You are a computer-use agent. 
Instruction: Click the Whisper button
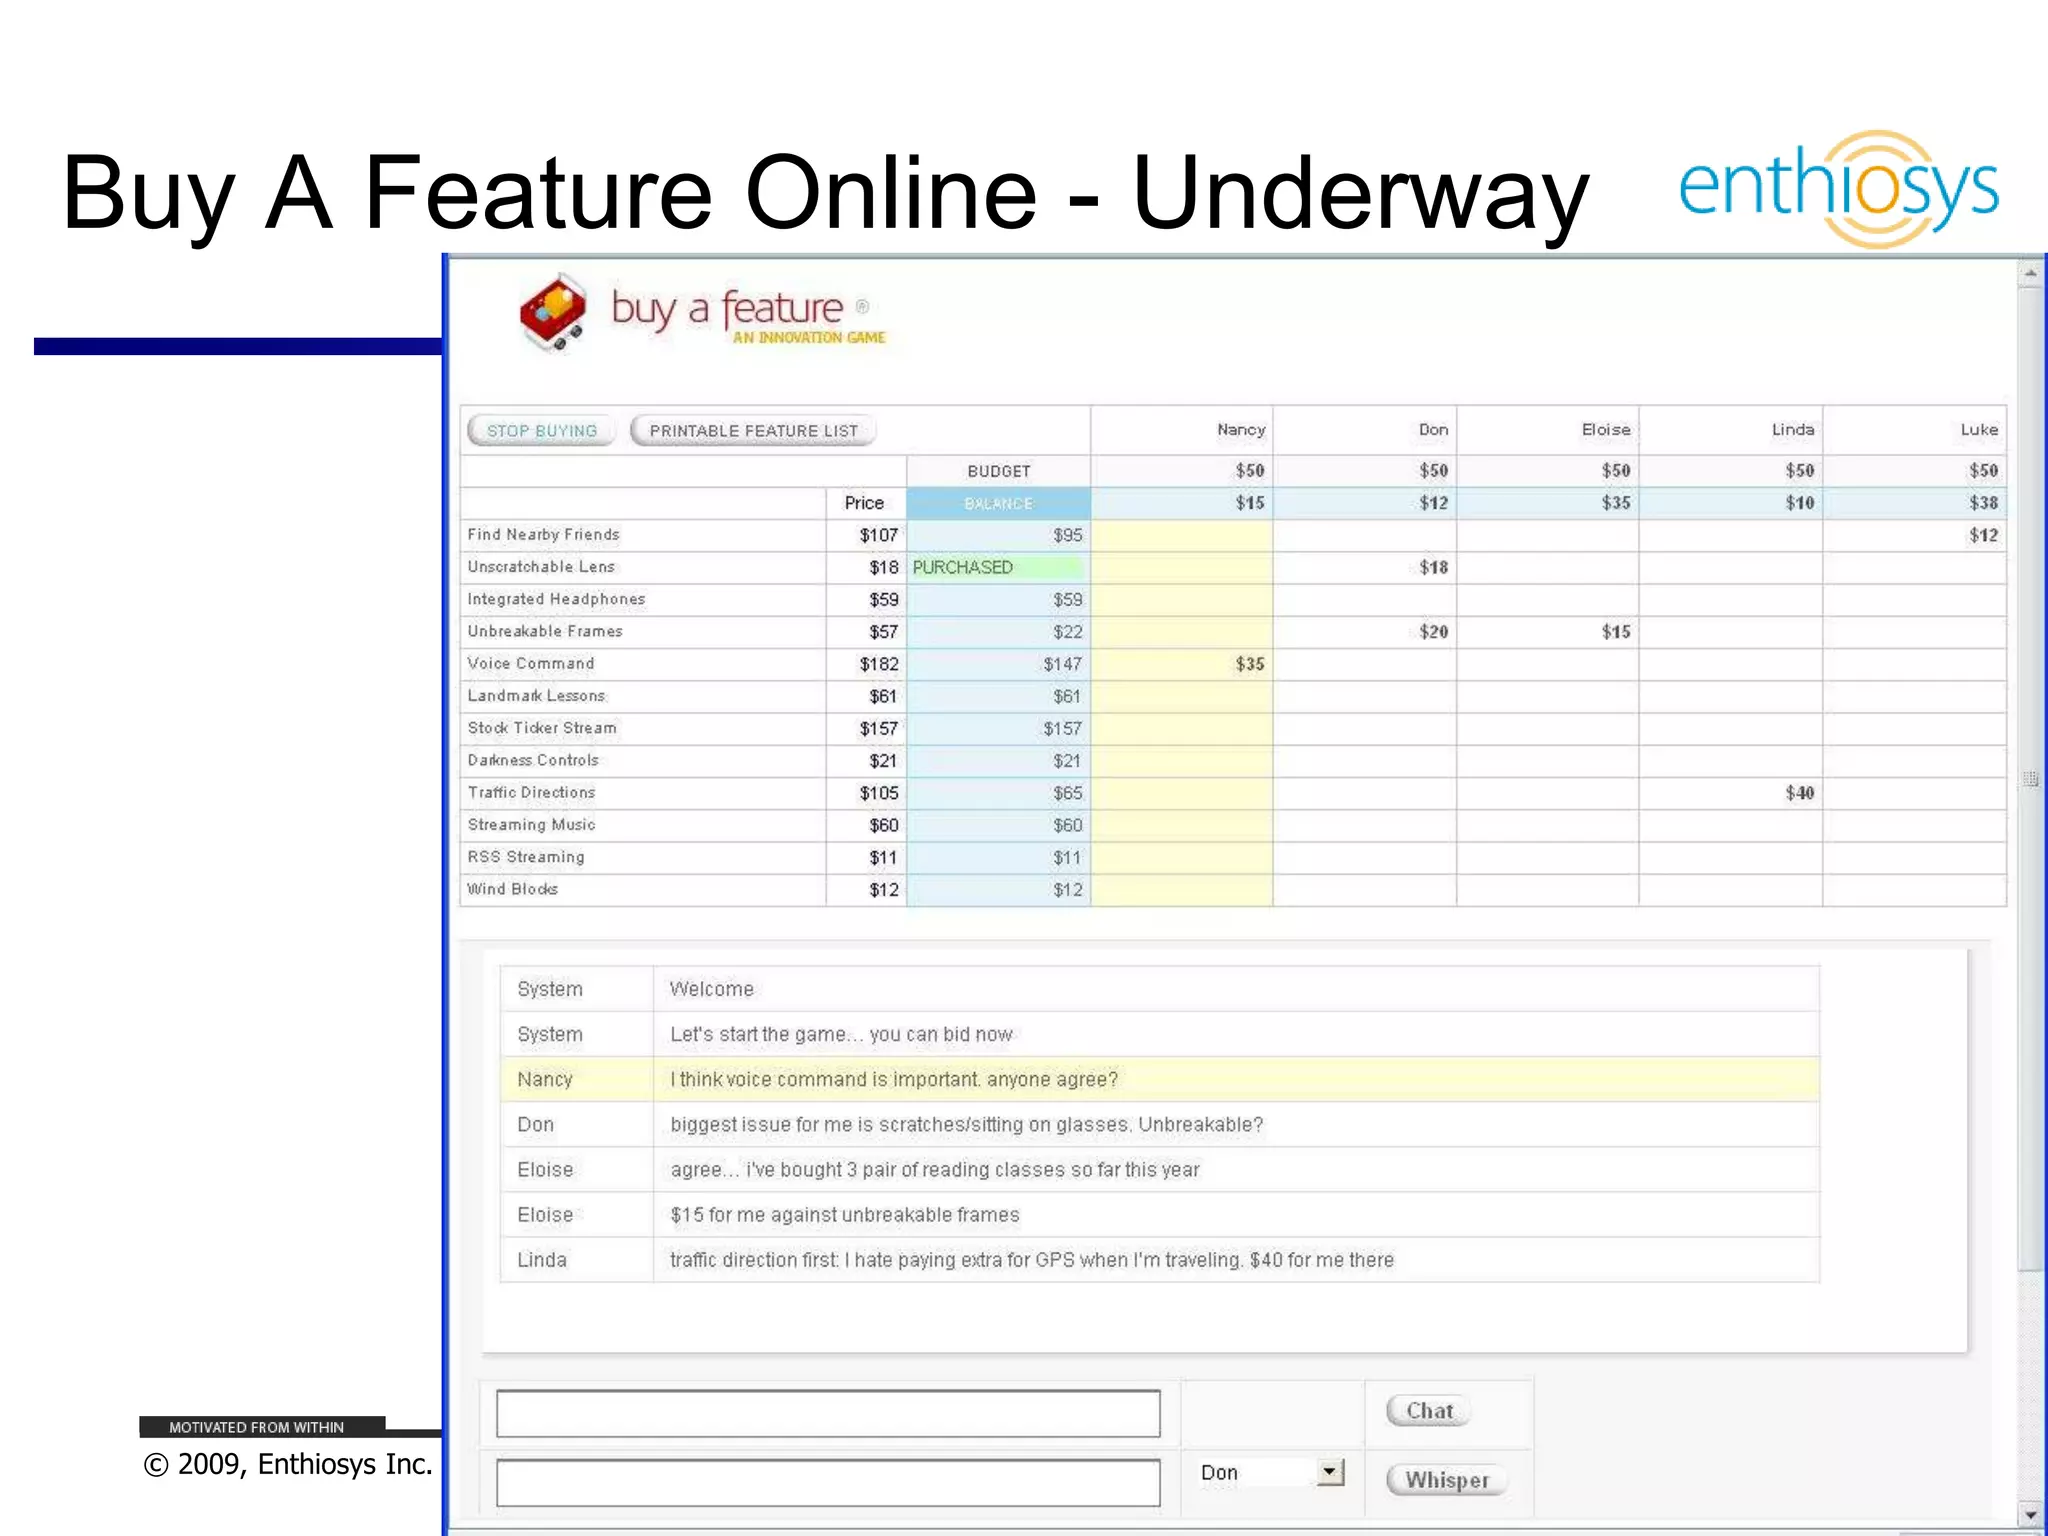(x=1446, y=1480)
